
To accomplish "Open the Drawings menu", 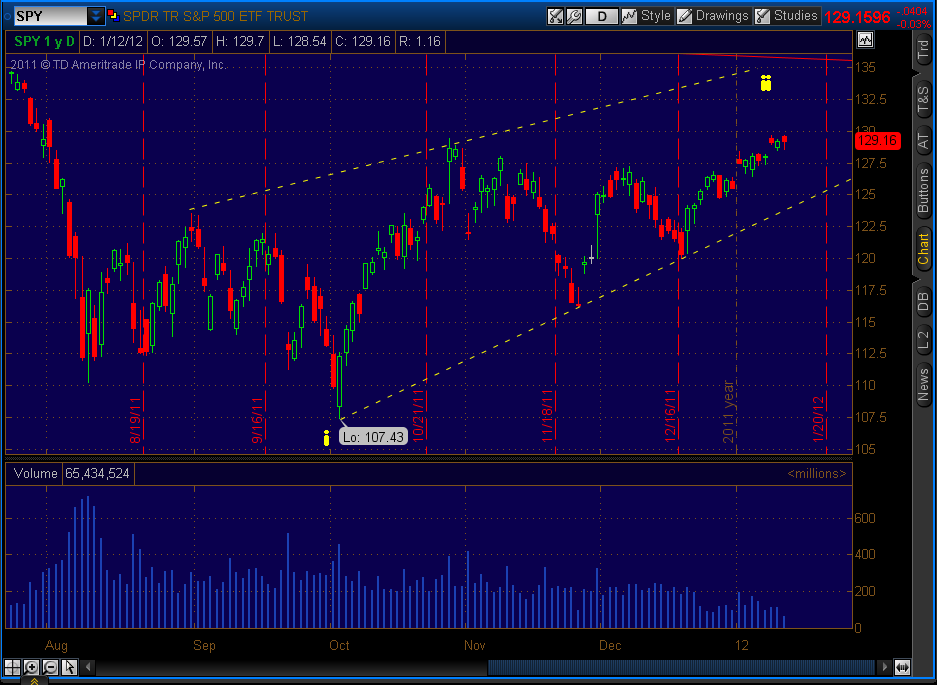I will tap(714, 16).
